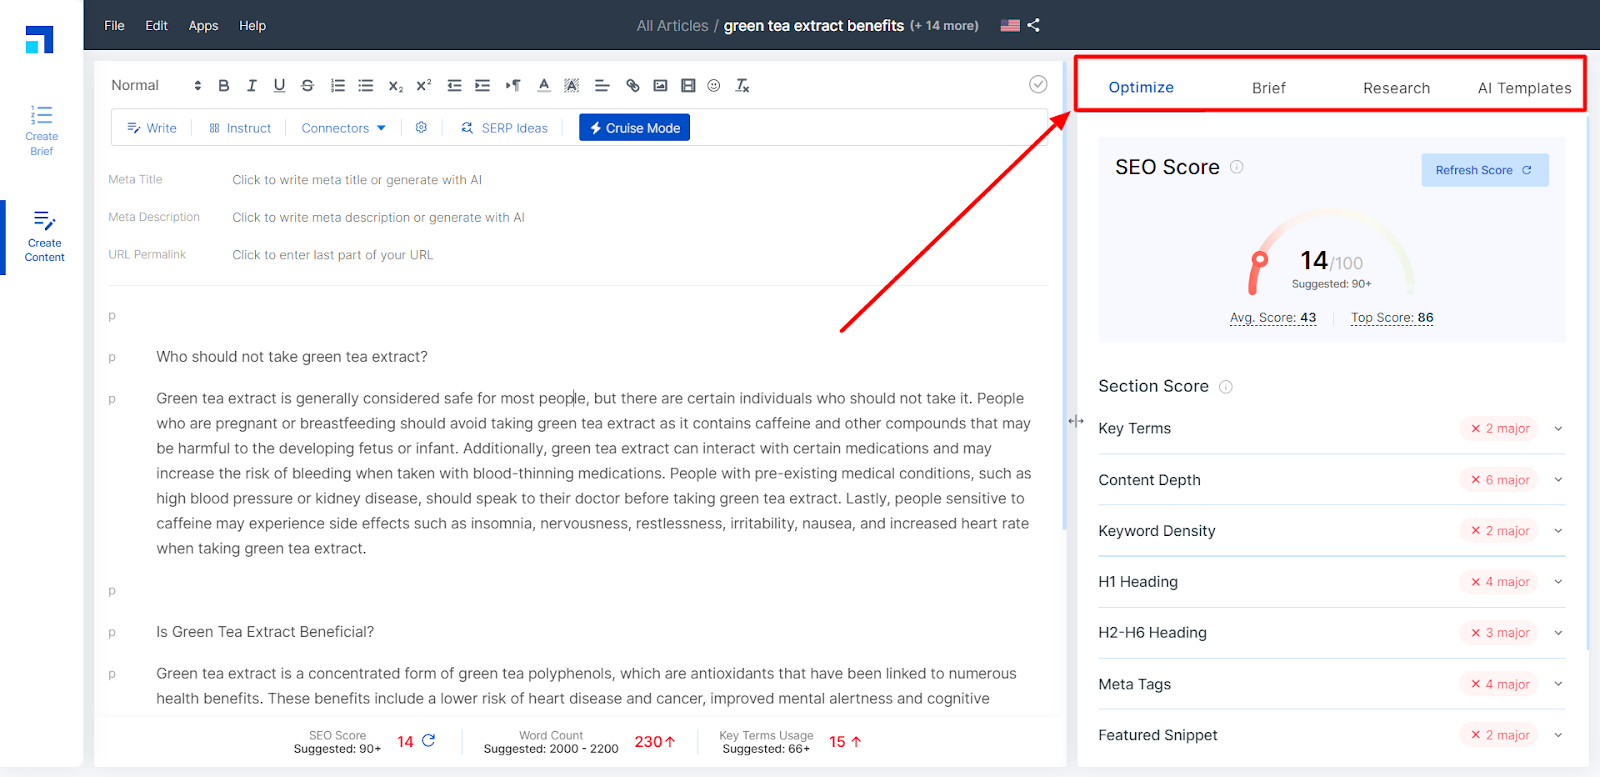
Task: Open Create Brief in the sidebar
Action: [42, 130]
